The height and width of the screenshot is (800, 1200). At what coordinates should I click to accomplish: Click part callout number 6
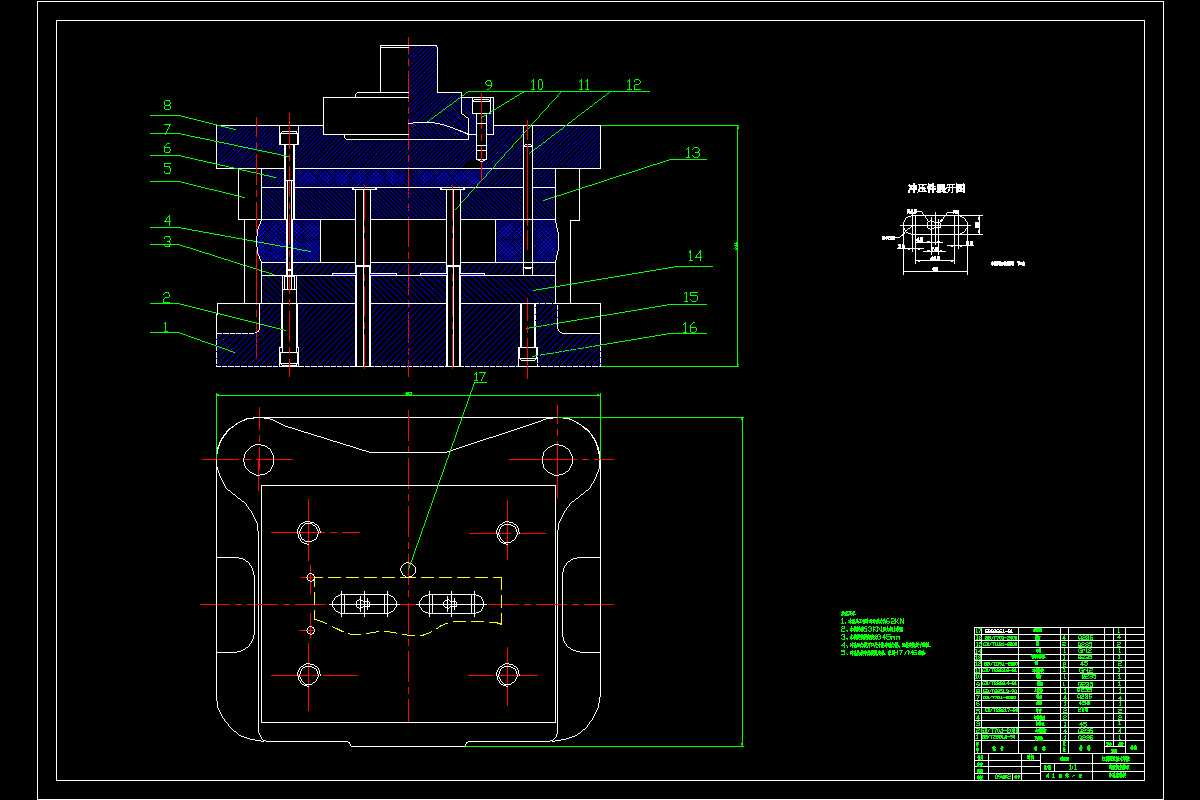(167, 148)
